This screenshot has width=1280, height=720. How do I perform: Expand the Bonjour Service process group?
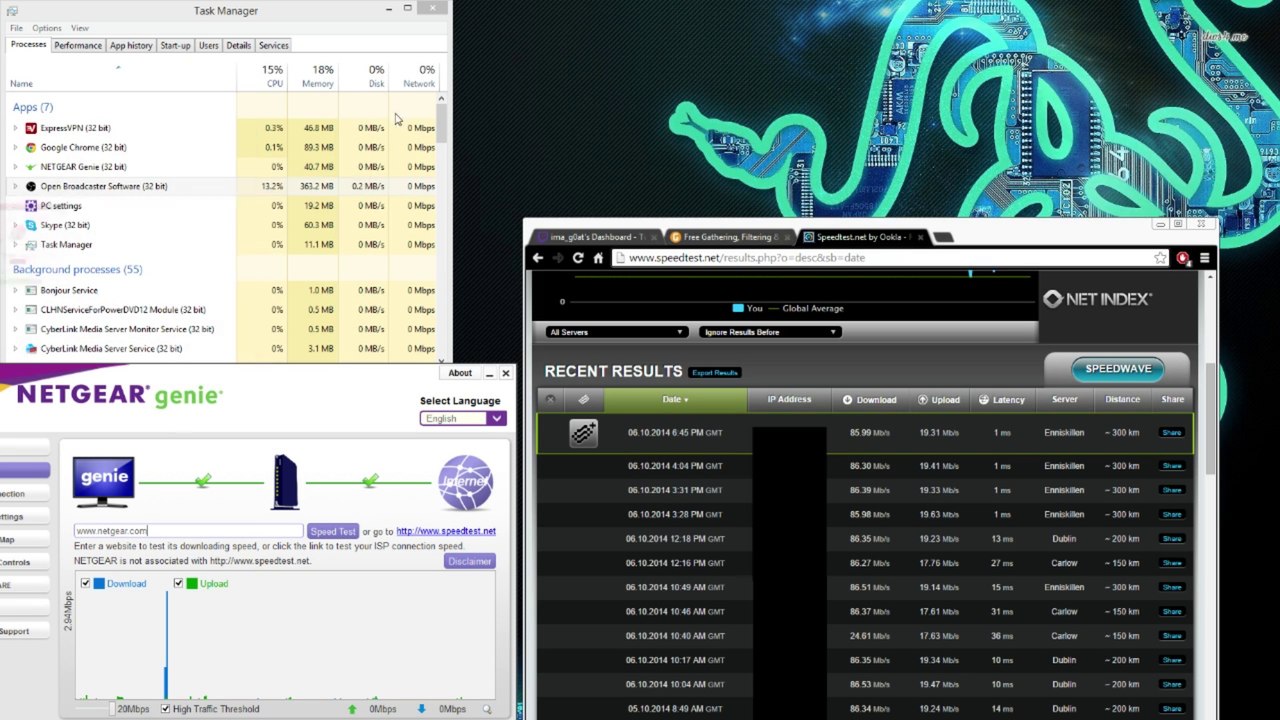[15, 290]
